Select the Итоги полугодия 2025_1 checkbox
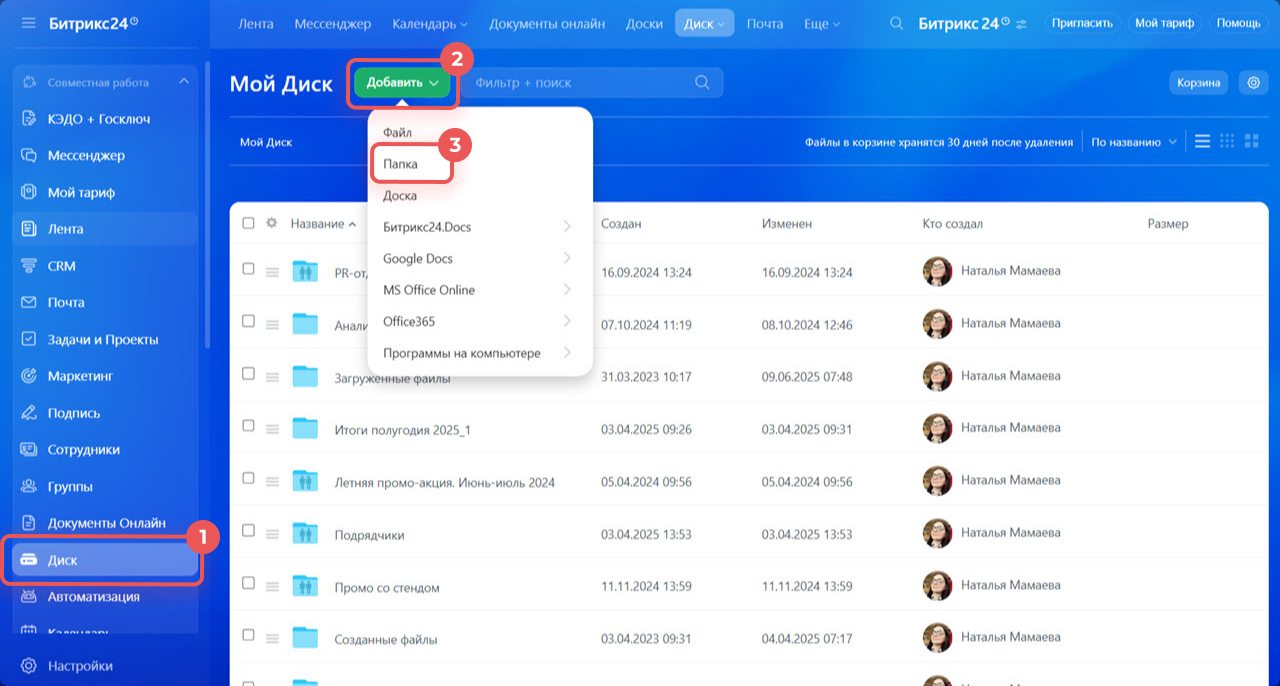The width and height of the screenshot is (1280, 686). point(248,426)
